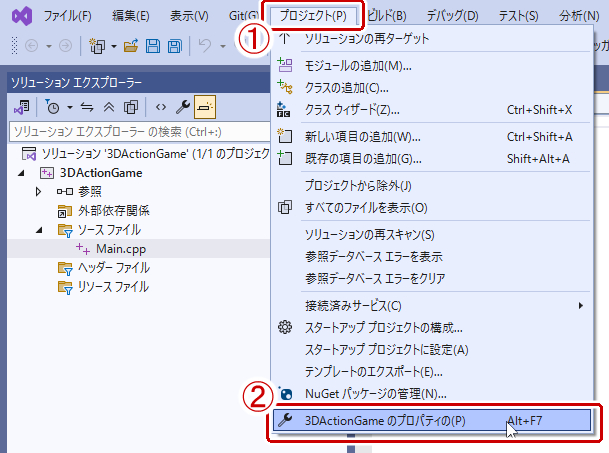
Task: Toggle show all files icon in Solution Explorer
Action: click(x=131, y=107)
